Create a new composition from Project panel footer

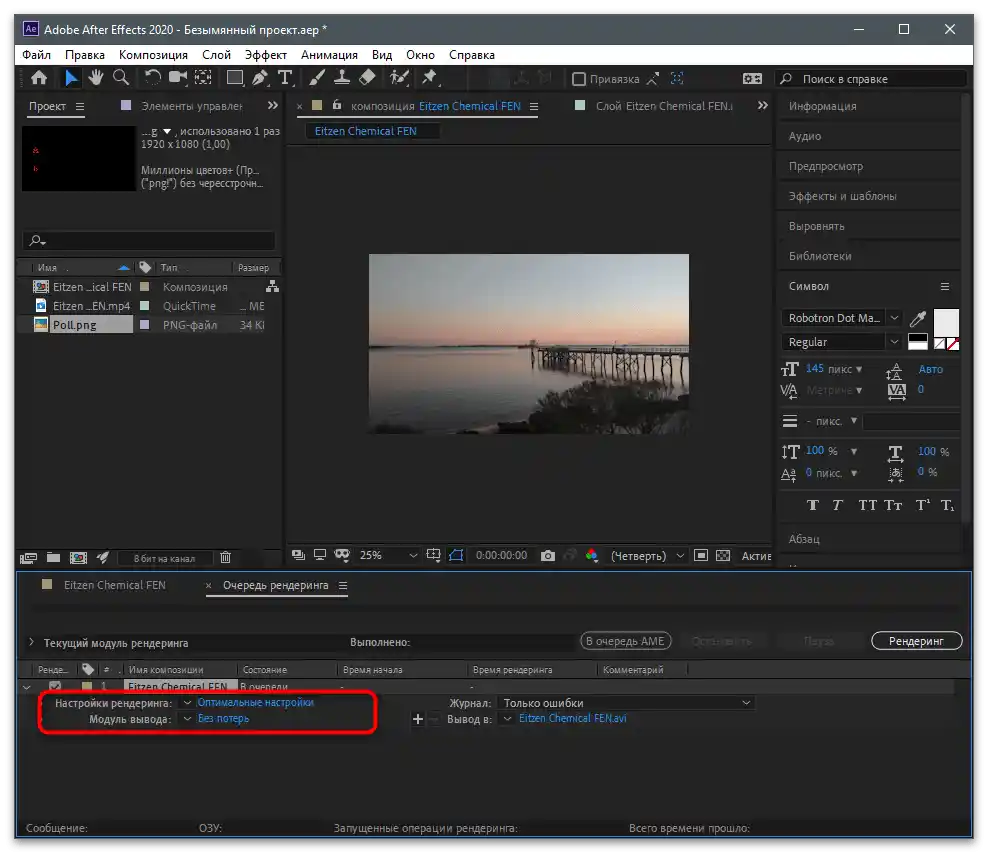point(78,558)
